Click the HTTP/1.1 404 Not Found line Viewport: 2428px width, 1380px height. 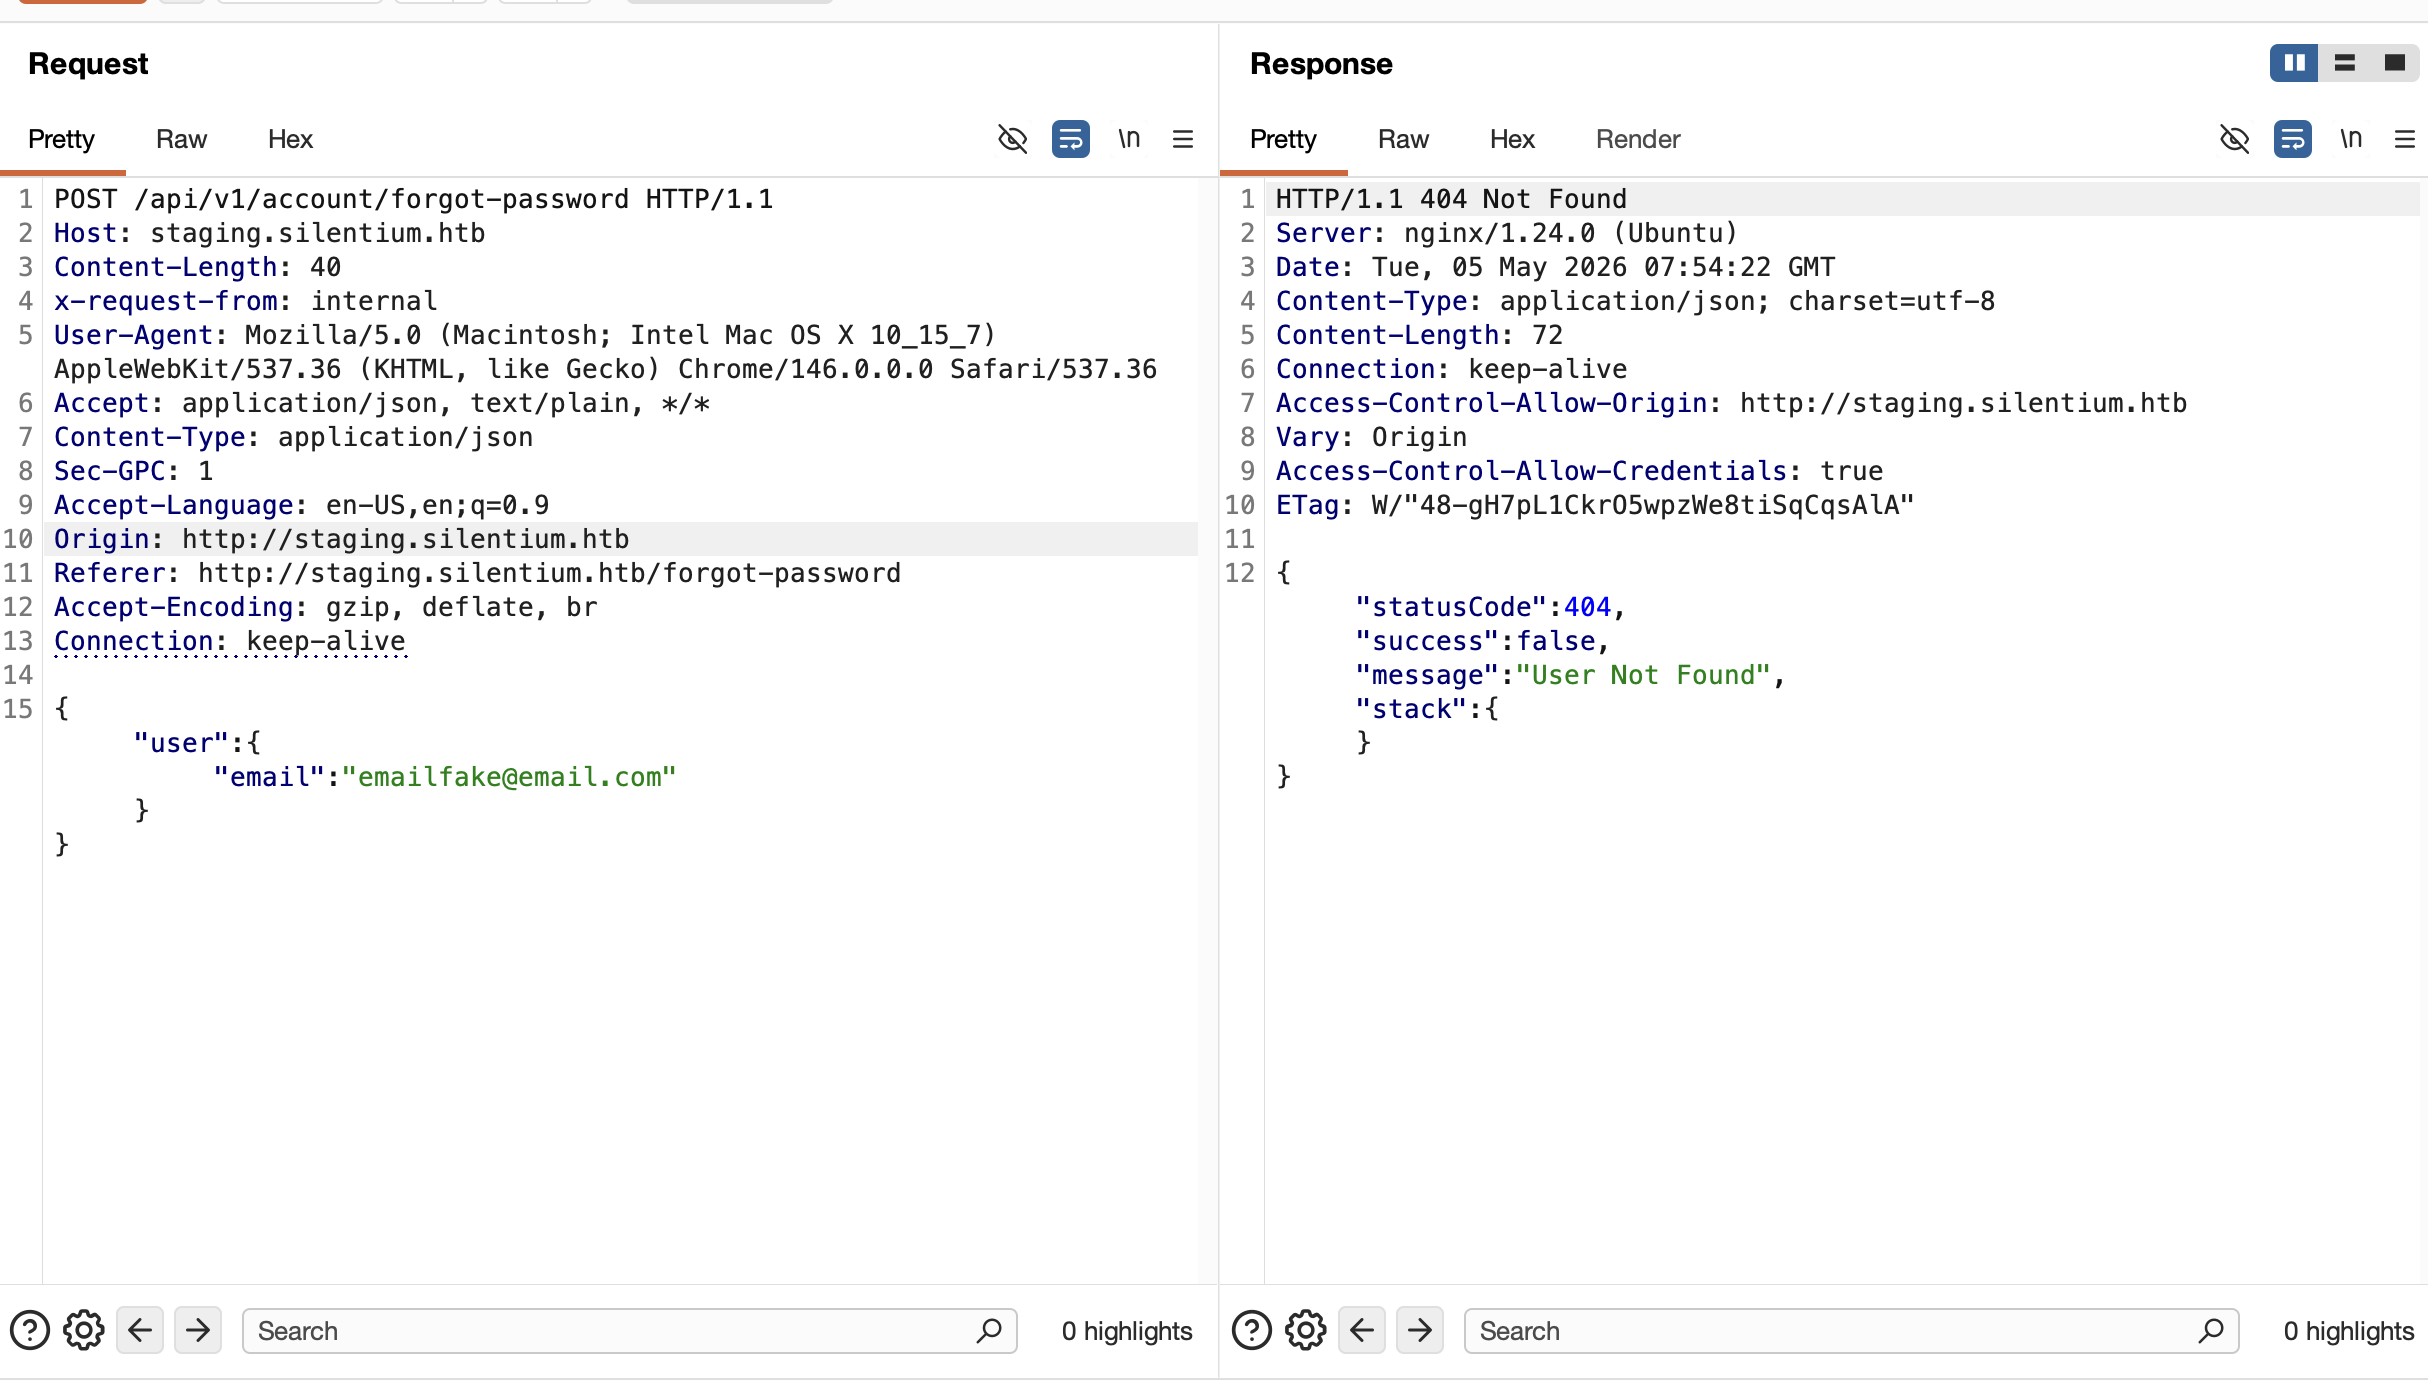click(1451, 199)
